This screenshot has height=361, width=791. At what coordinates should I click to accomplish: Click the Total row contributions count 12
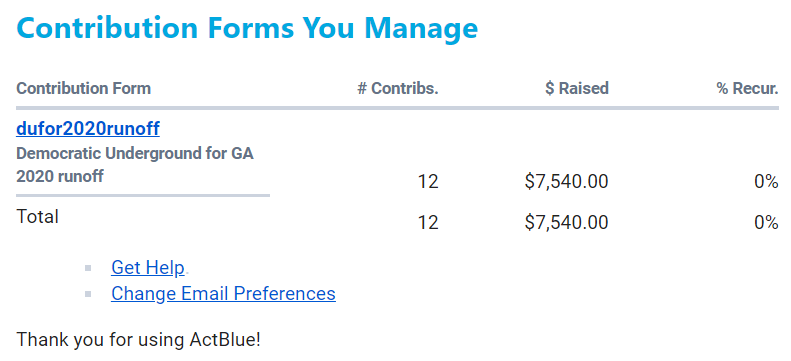click(x=428, y=222)
